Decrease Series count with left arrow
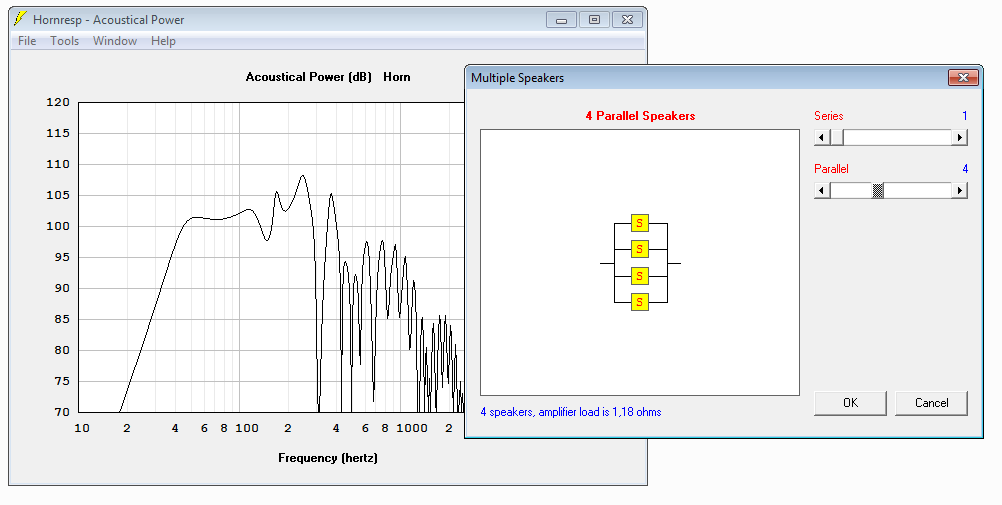Viewport: 1002px width, 505px height. [x=822, y=137]
